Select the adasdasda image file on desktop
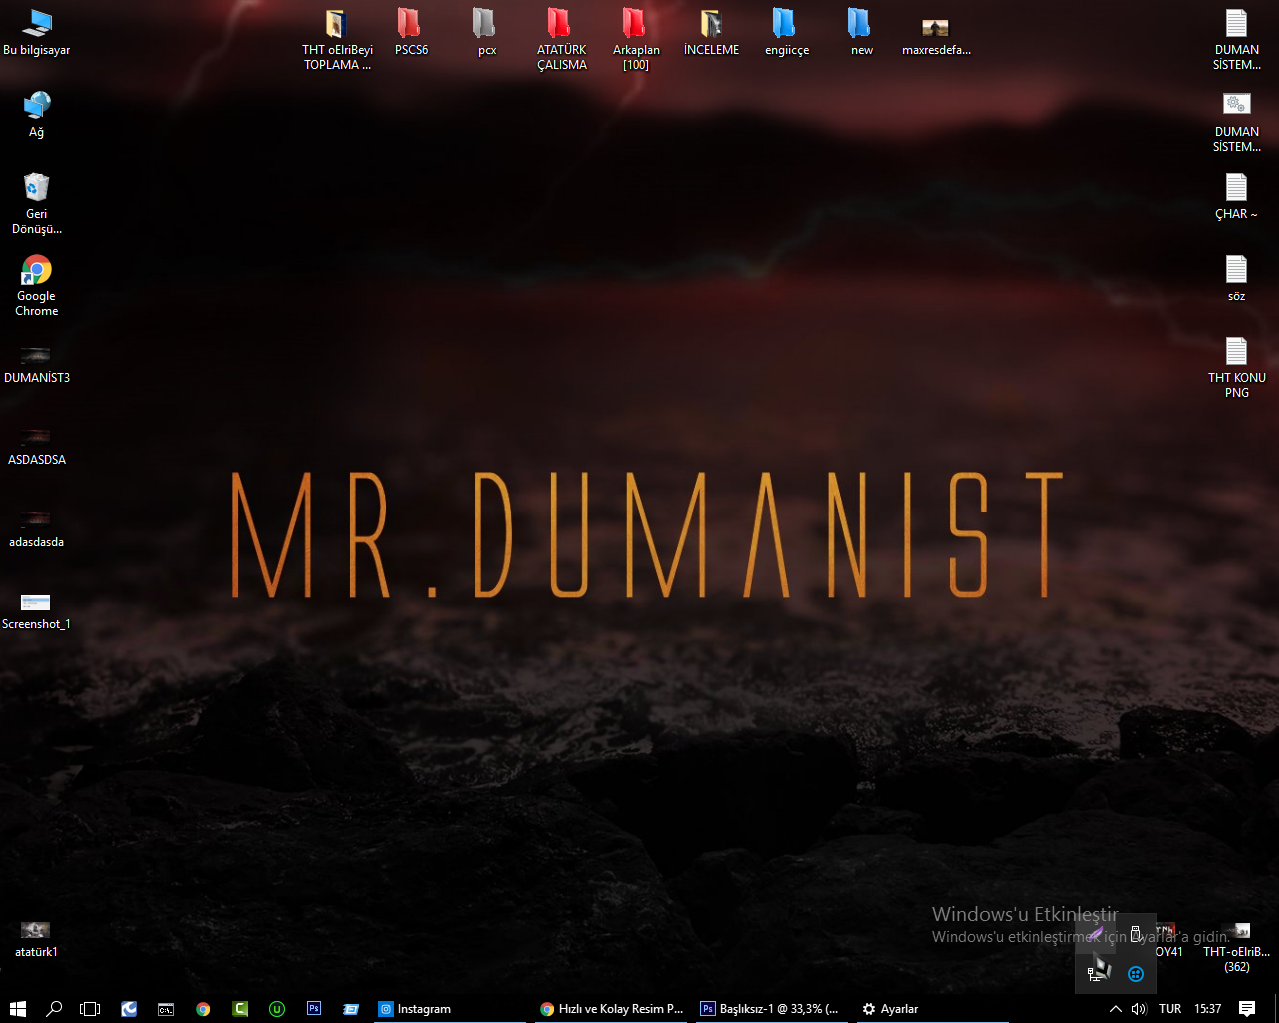Viewport: 1279px width, 1023px height. [37, 528]
